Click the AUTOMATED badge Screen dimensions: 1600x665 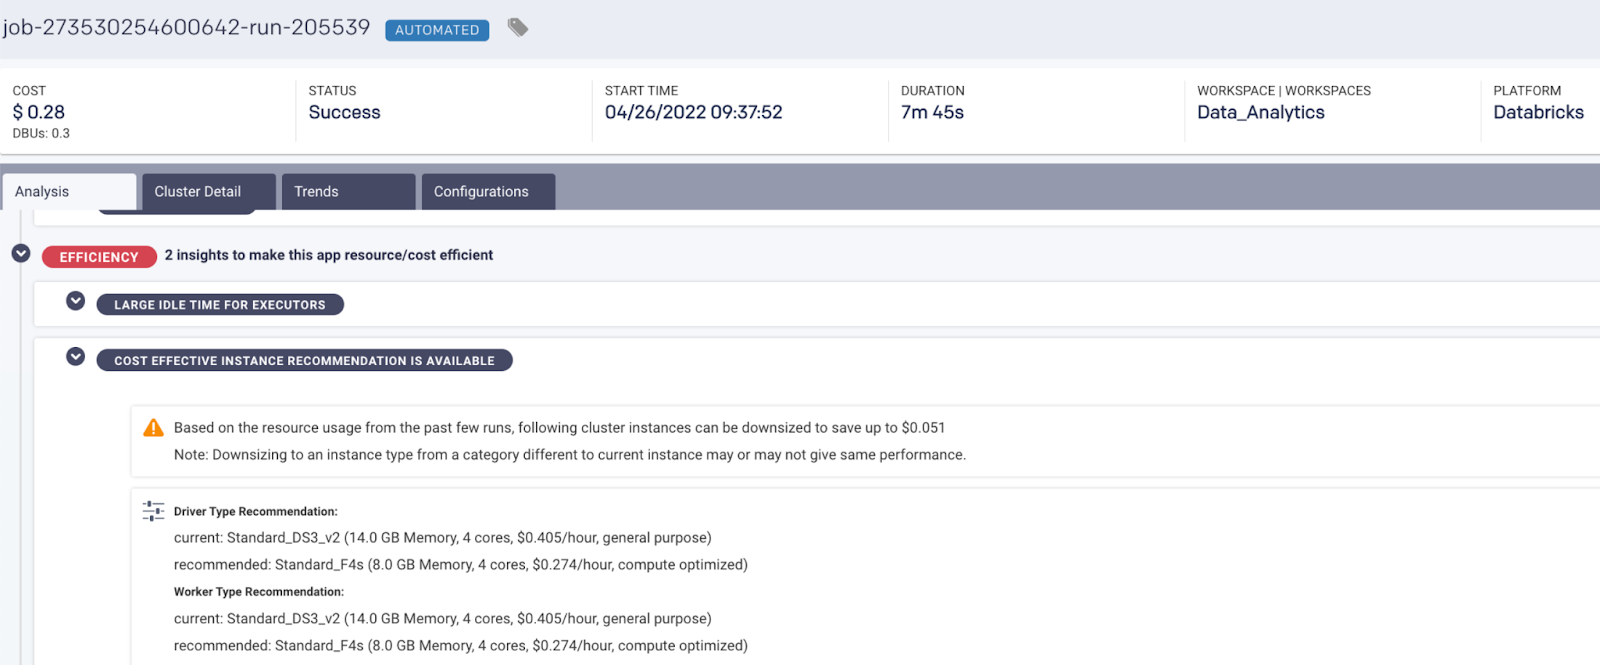click(437, 30)
